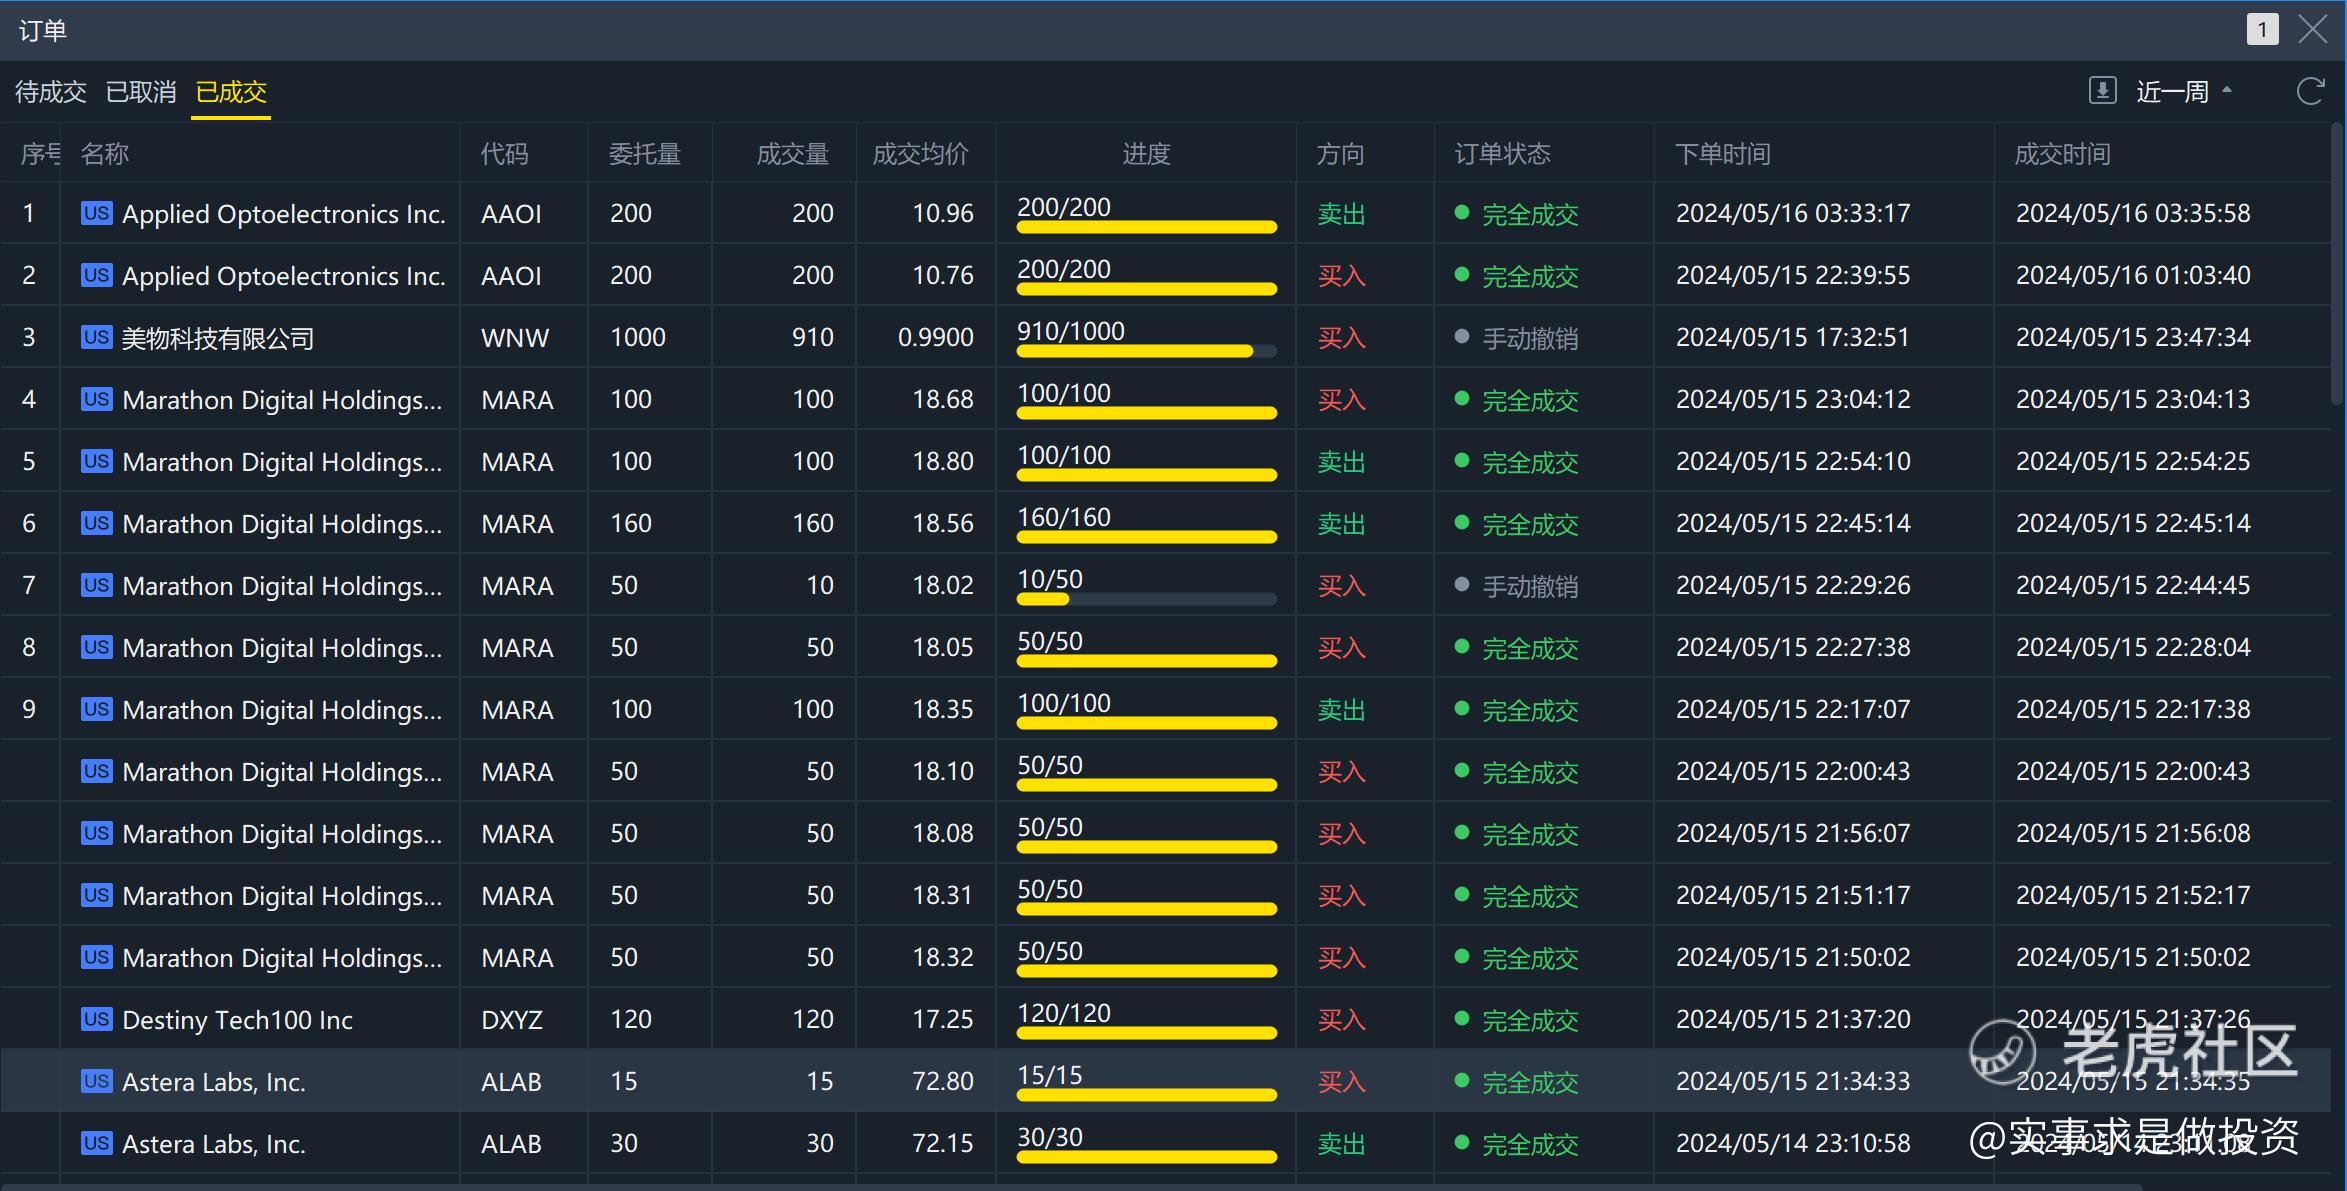Click the US icon beside Destiny Tech100 Inc
Image resolution: width=2347 pixels, height=1191 pixels.
click(97, 1018)
